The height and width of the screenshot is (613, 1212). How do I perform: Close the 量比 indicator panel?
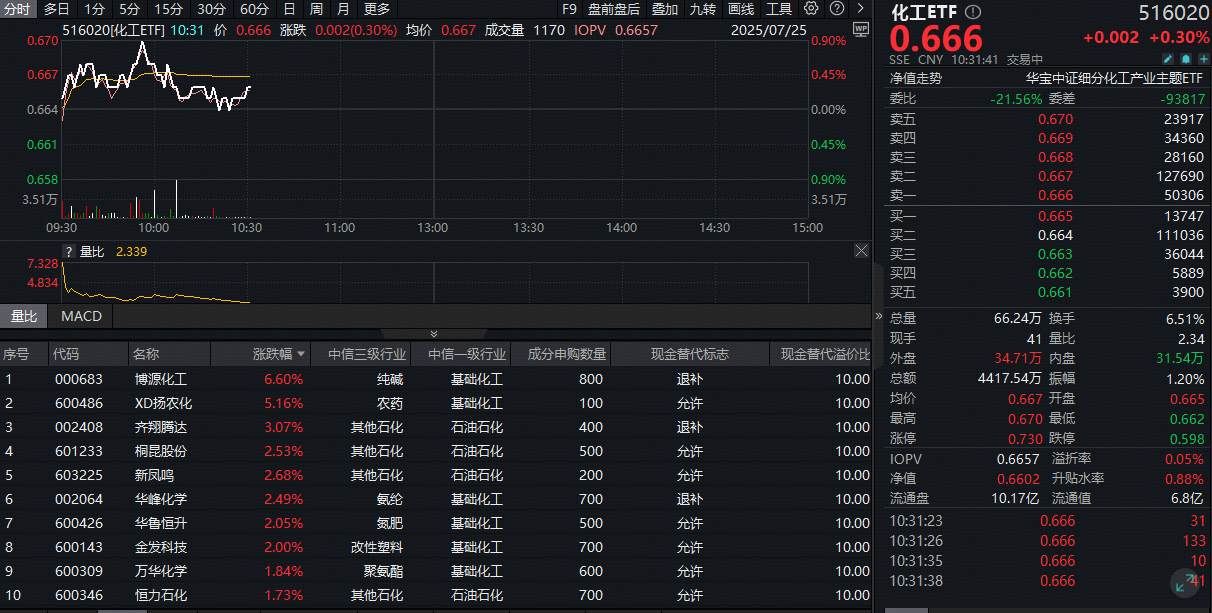pos(861,251)
